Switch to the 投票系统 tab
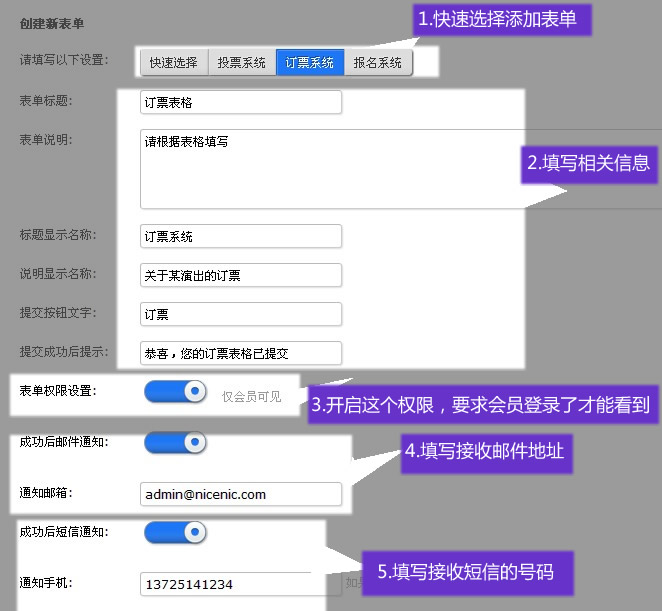 tap(242, 62)
